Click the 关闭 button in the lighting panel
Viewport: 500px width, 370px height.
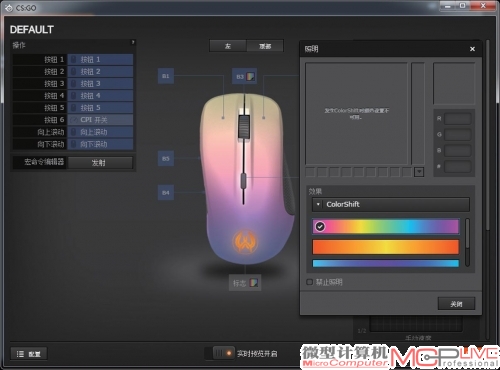pos(456,304)
